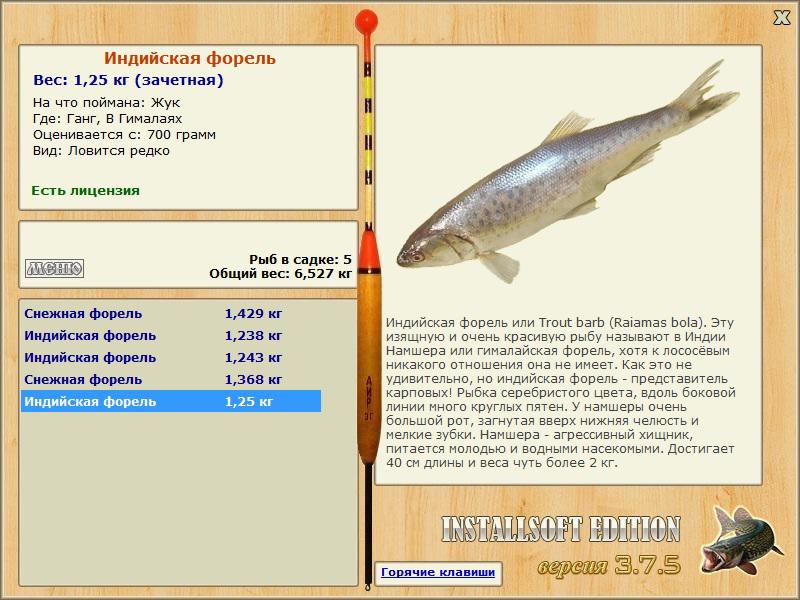
Task: Select Индийская форель 1,238 кг row
Action: (171, 336)
